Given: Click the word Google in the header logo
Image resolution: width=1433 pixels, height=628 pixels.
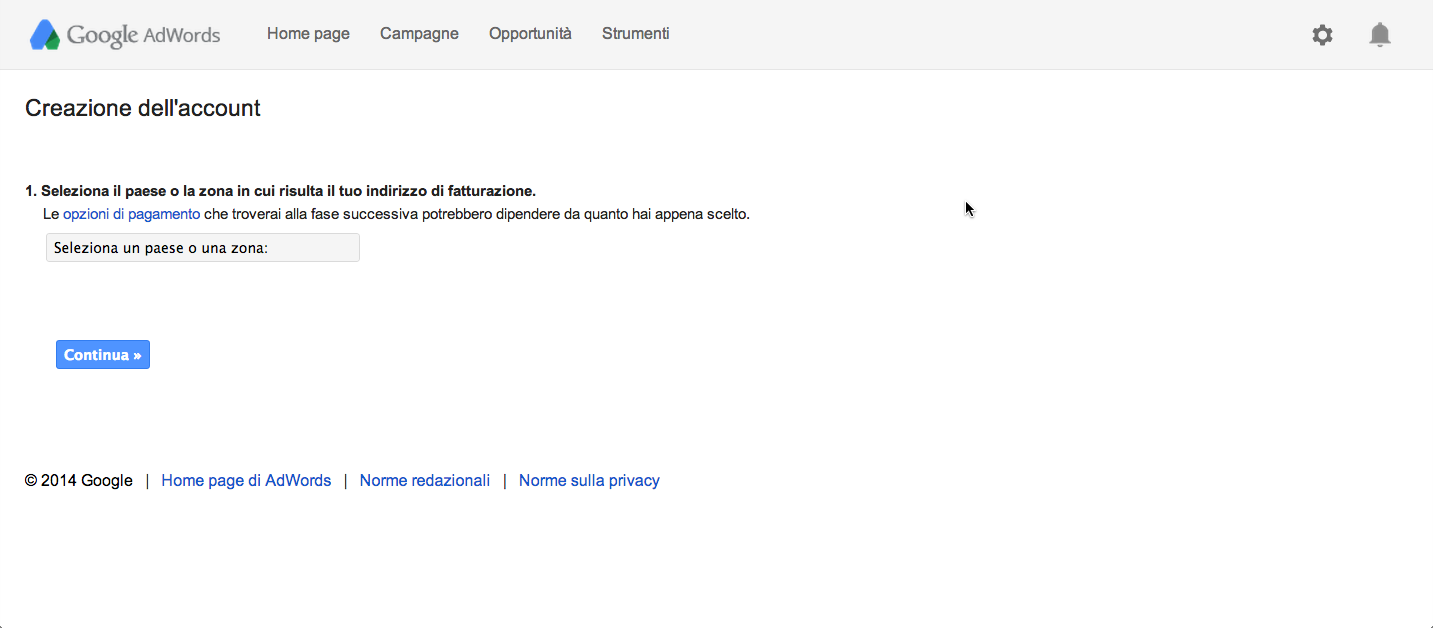Looking at the screenshot, I should pyautogui.click(x=102, y=35).
